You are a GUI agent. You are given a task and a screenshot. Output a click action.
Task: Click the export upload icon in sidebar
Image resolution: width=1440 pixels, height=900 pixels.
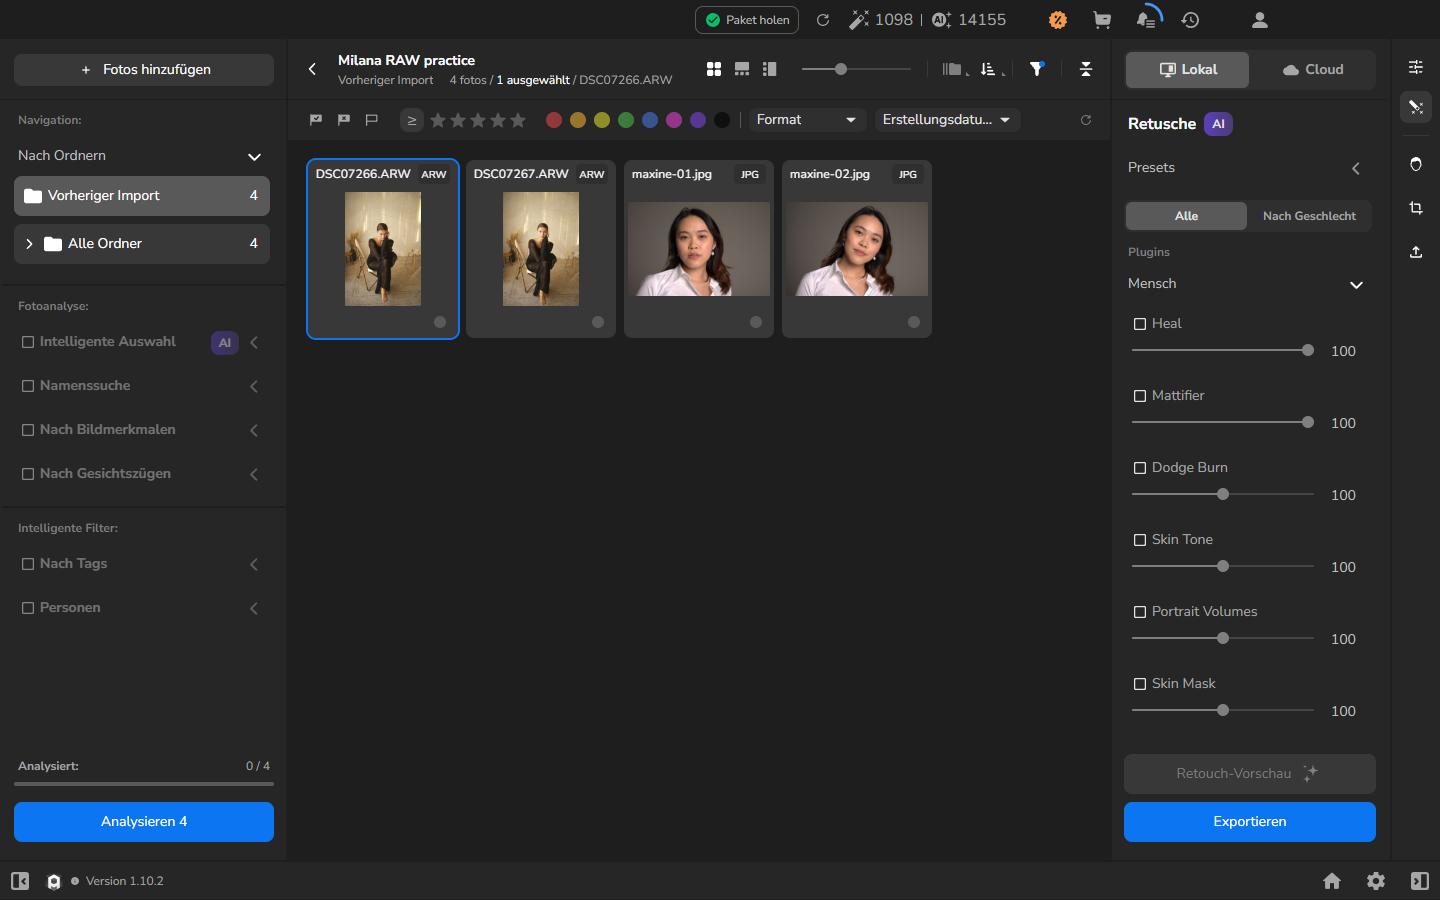click(1416, 252)
